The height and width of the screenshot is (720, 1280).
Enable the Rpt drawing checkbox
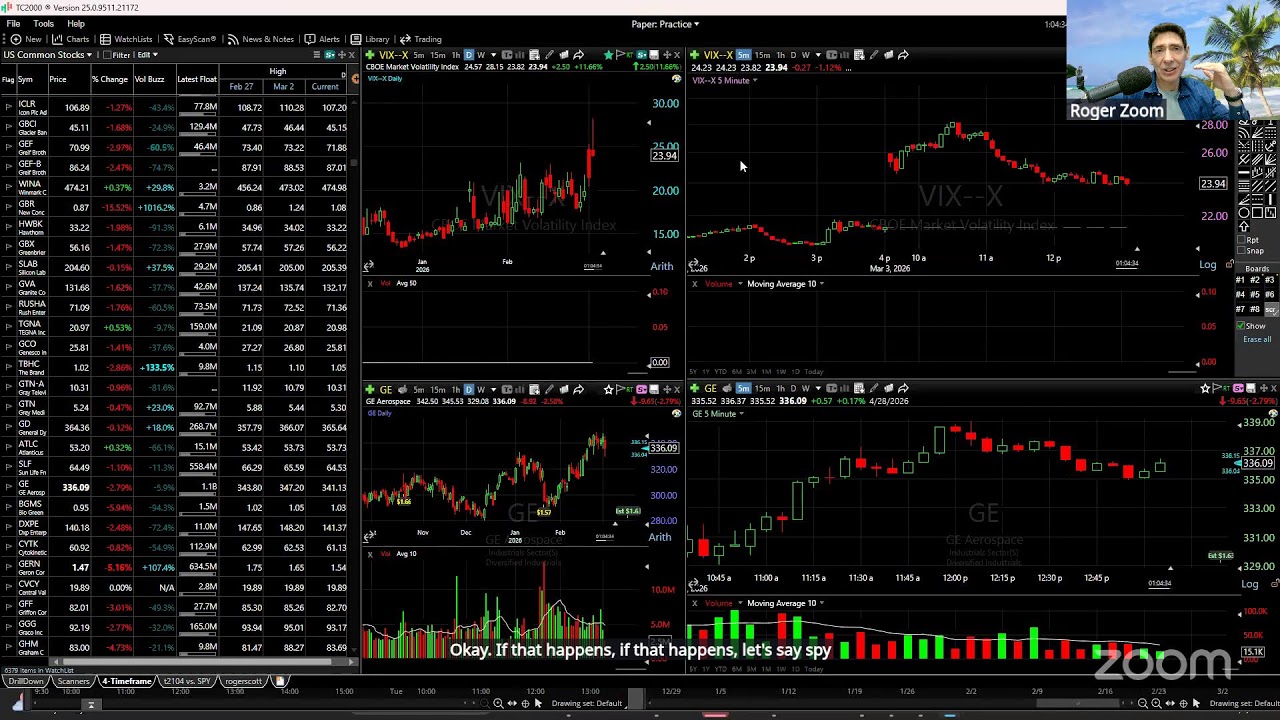pos(1243,240)
